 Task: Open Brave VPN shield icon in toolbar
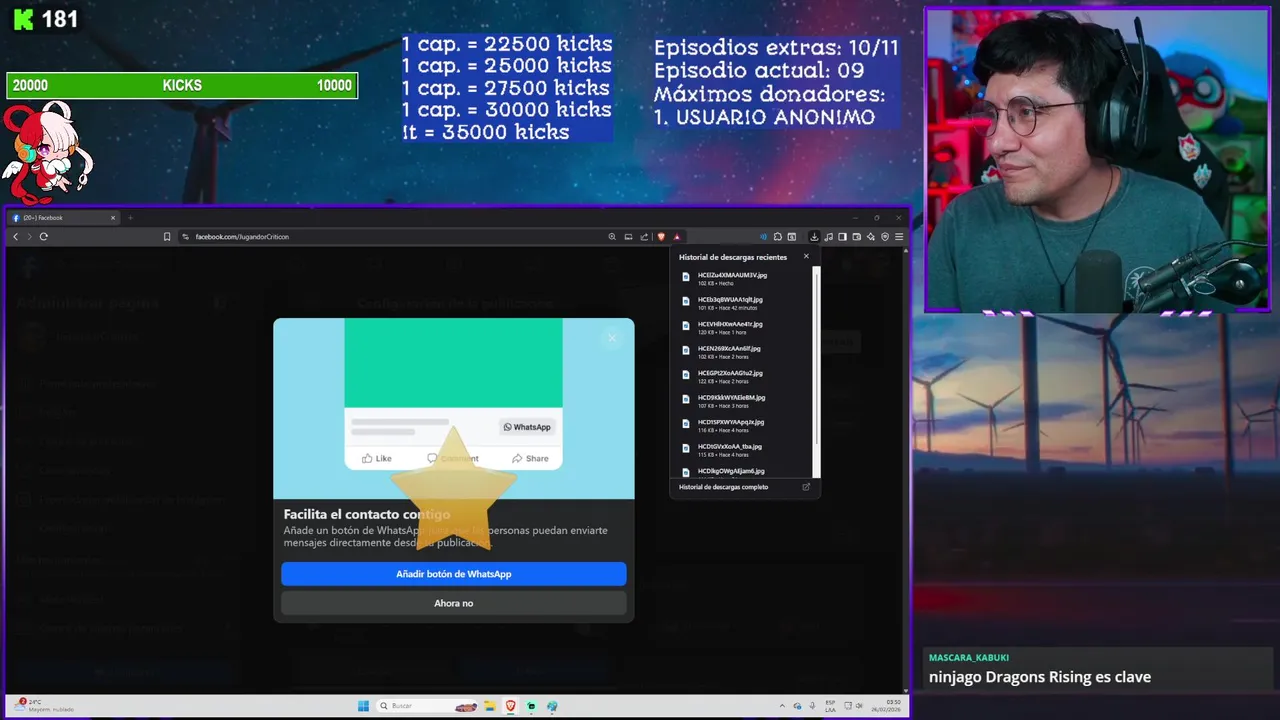click(x=885, y=237)
